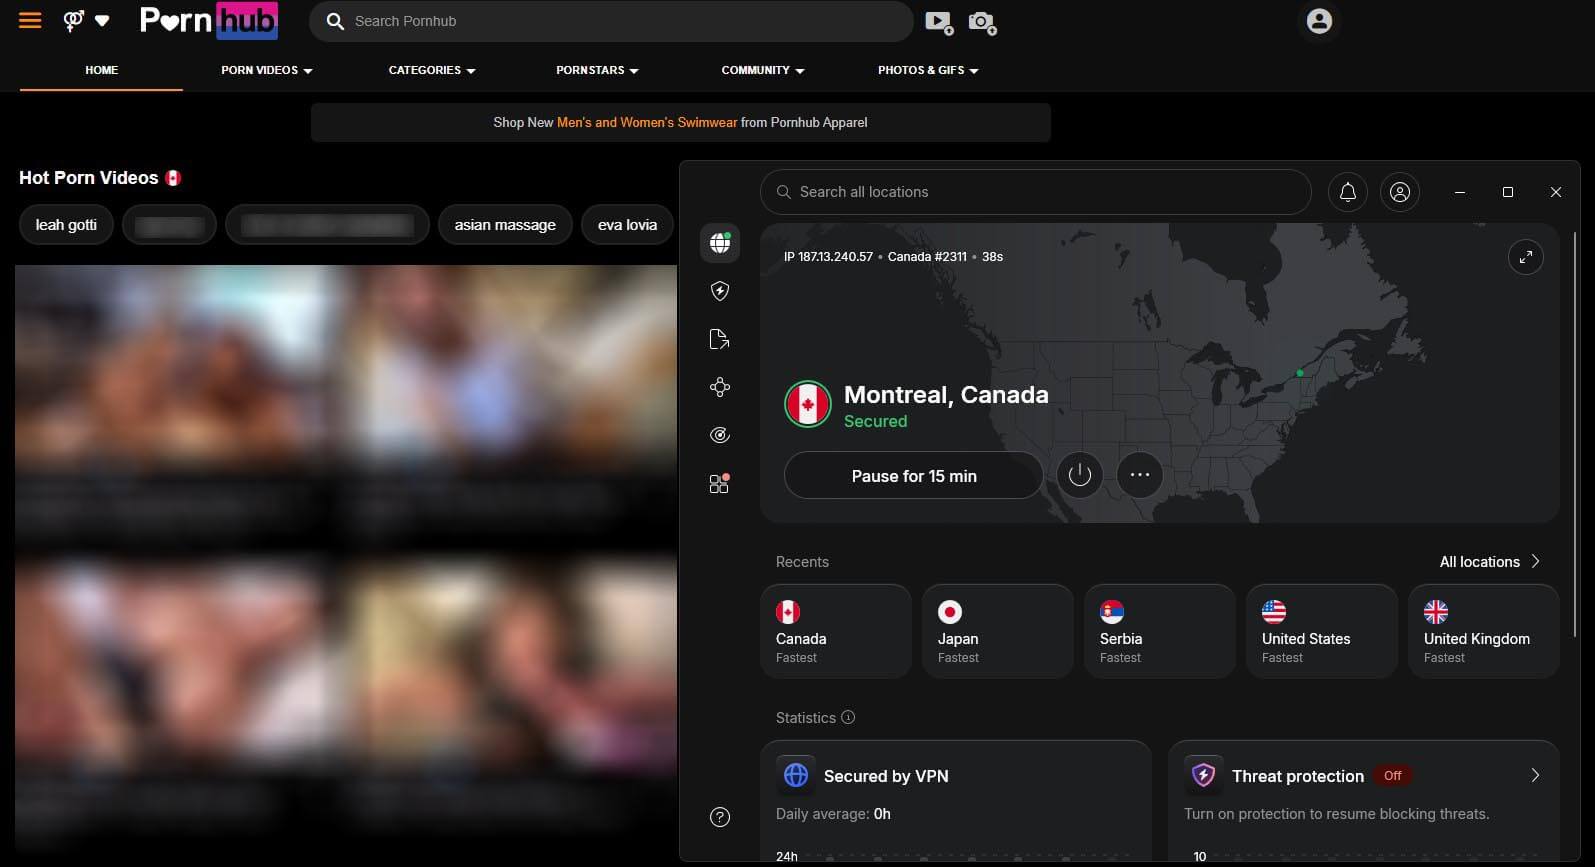
Task: Click the photo upload camera icon
Action: pyautogui.click(x=983, y=22)
